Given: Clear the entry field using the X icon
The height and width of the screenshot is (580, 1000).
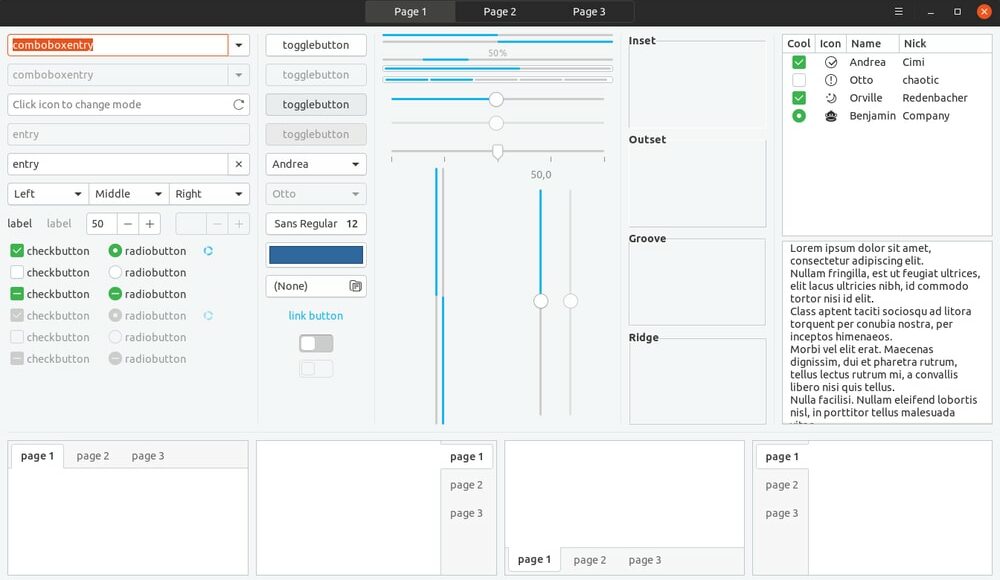Looking at the screenshot, I should click(238, 164).
